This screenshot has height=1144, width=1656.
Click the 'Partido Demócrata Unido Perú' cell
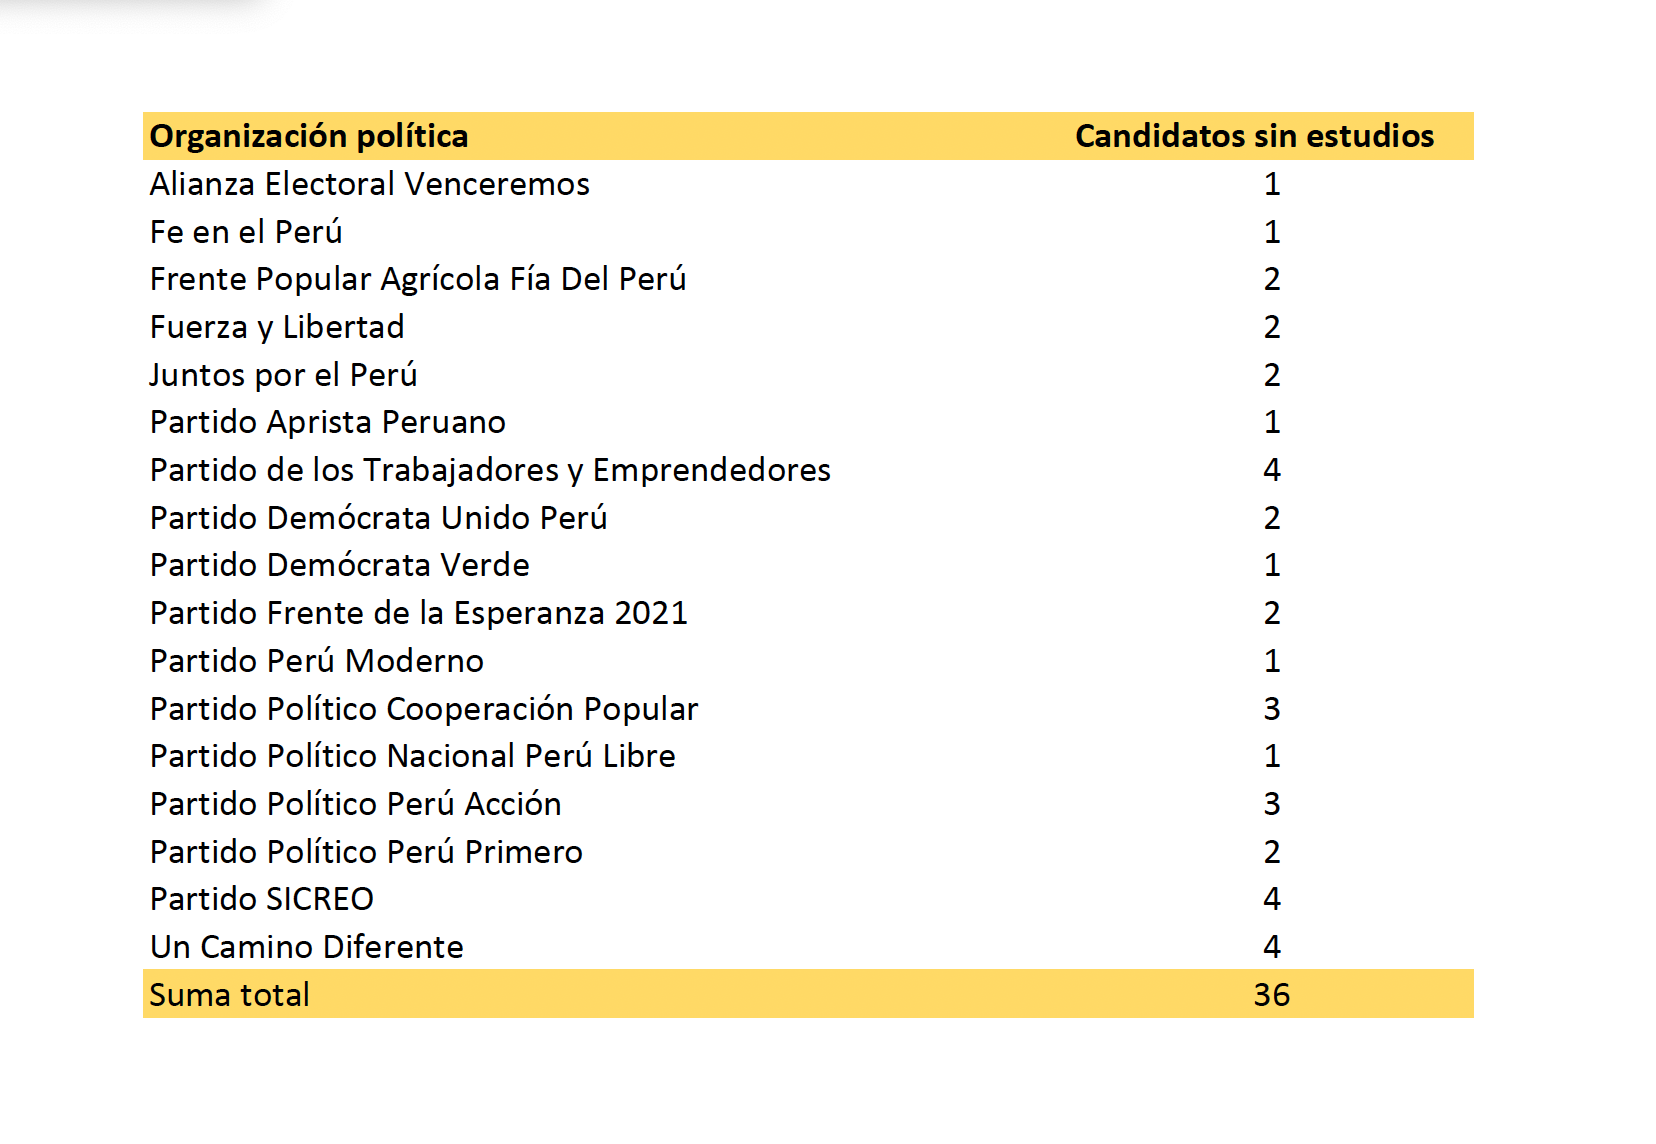coord(378,518)
